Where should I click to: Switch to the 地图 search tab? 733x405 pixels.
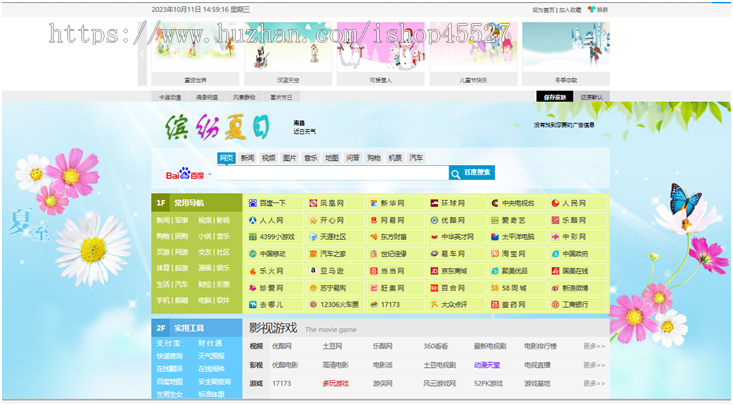pyautogui.click(x=331, y=158)
